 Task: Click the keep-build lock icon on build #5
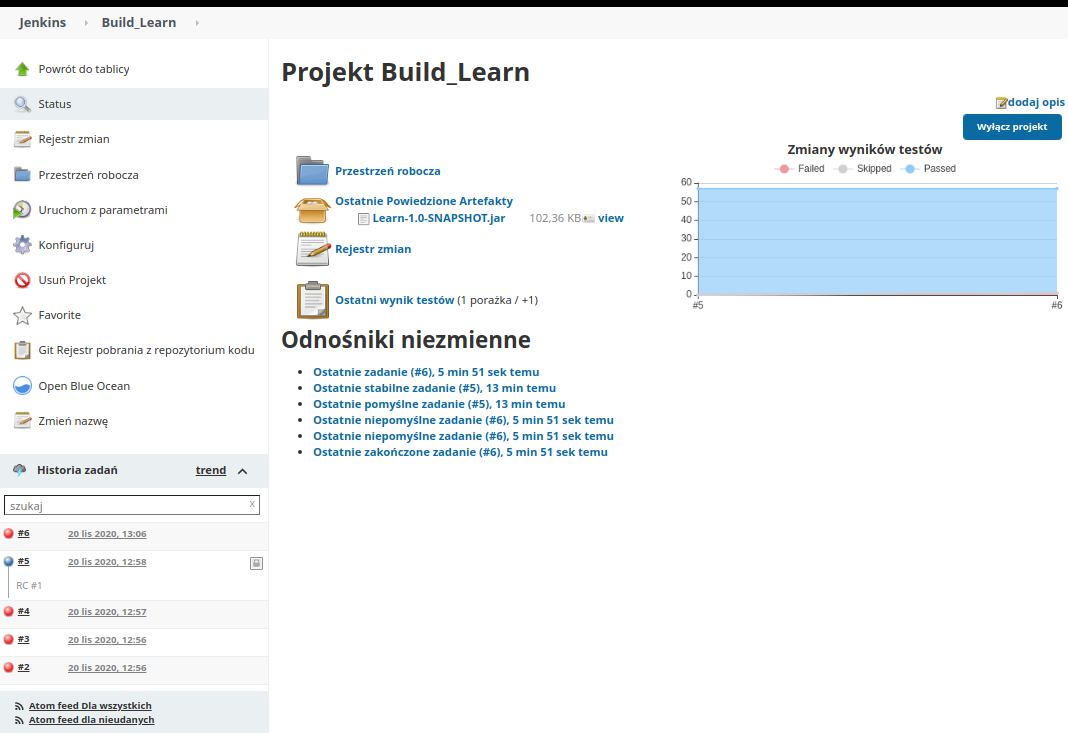point(256,563)
